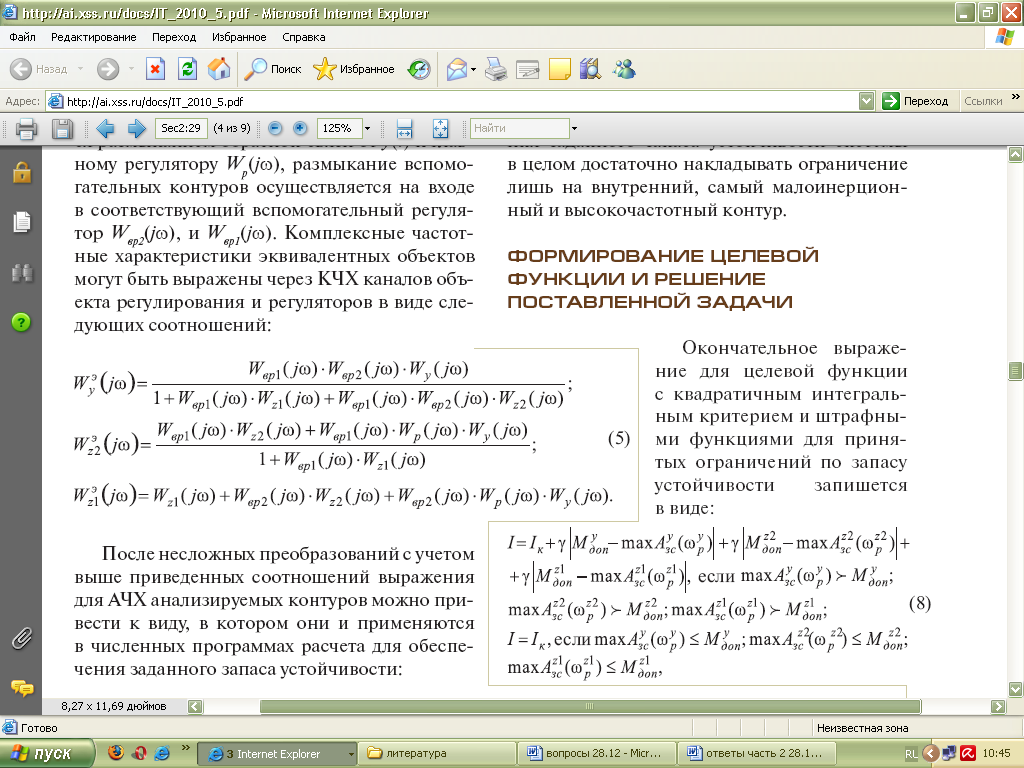Viewport: 1024px width, 768px height.
Task: Print the page via IE printer icon
Action: (496, 69)
